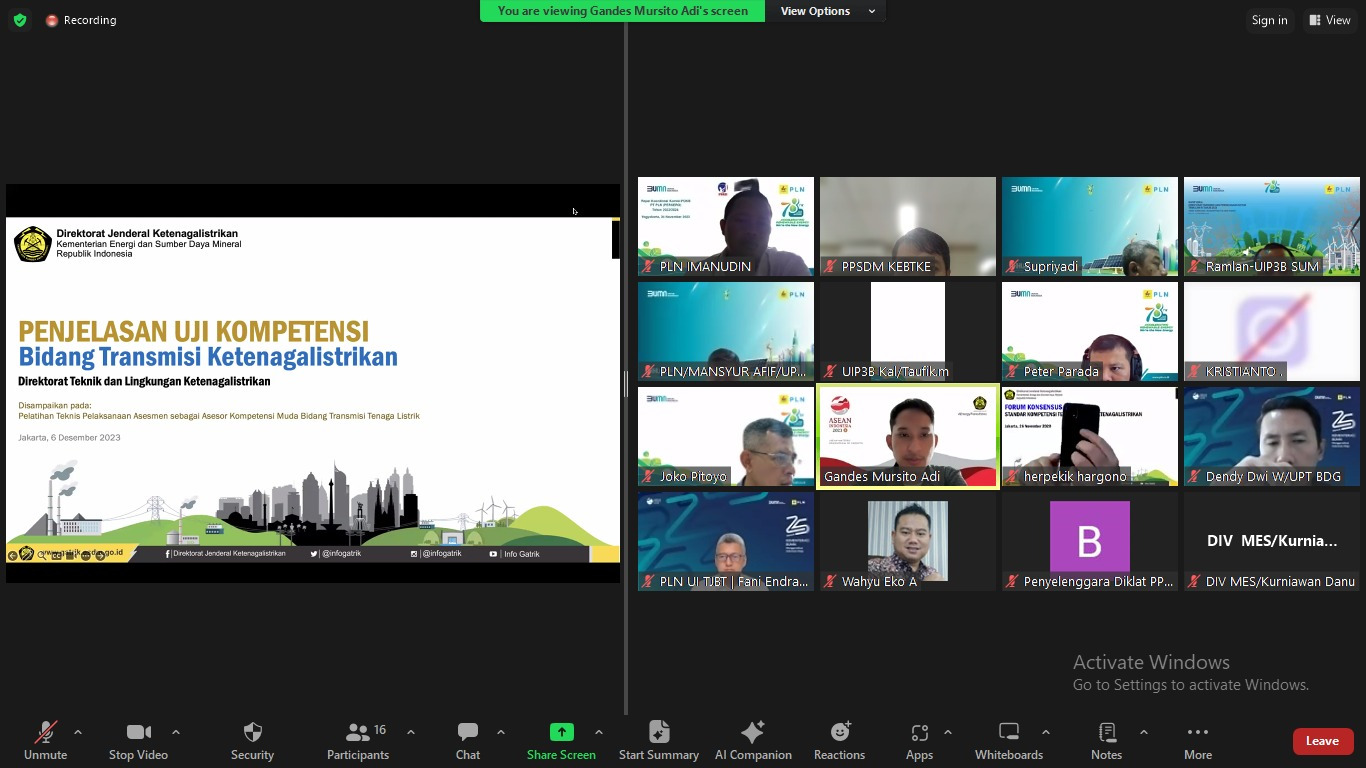The width and height of the screenshot is (1366, 768).
Task: Expand the share options arrow beside Share Screen
Action: 599,732
